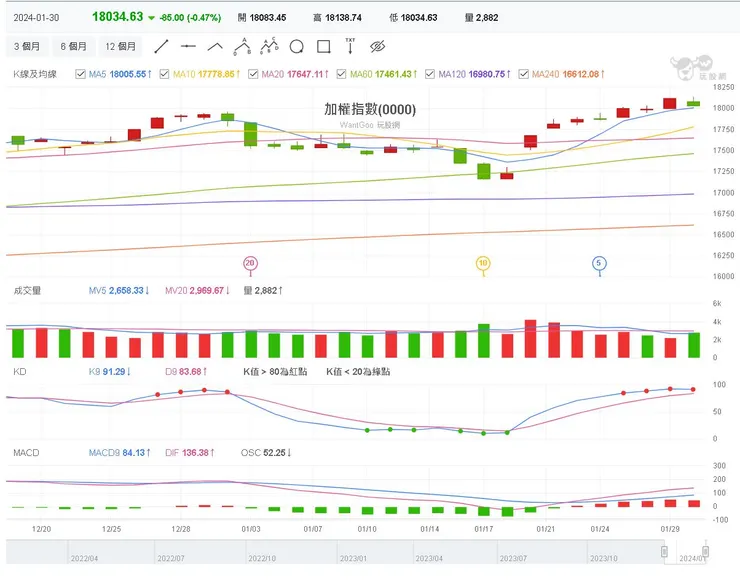
Task: Uncheck the MA240 moving average checkbox
Action: coord(523,74)
